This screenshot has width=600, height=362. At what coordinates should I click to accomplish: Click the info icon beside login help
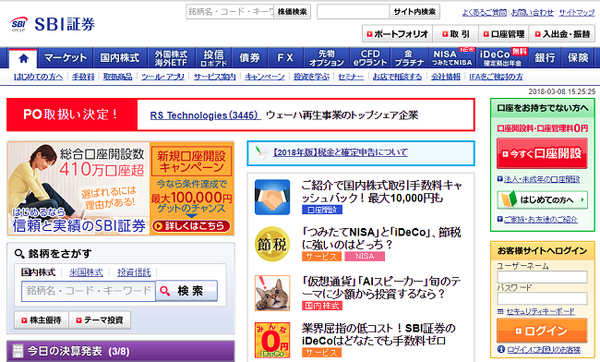point(501,349)
